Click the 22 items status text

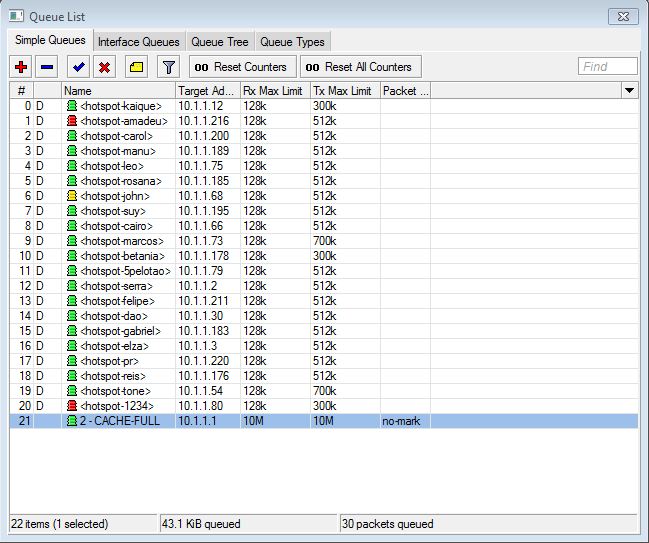click(60, 524)
